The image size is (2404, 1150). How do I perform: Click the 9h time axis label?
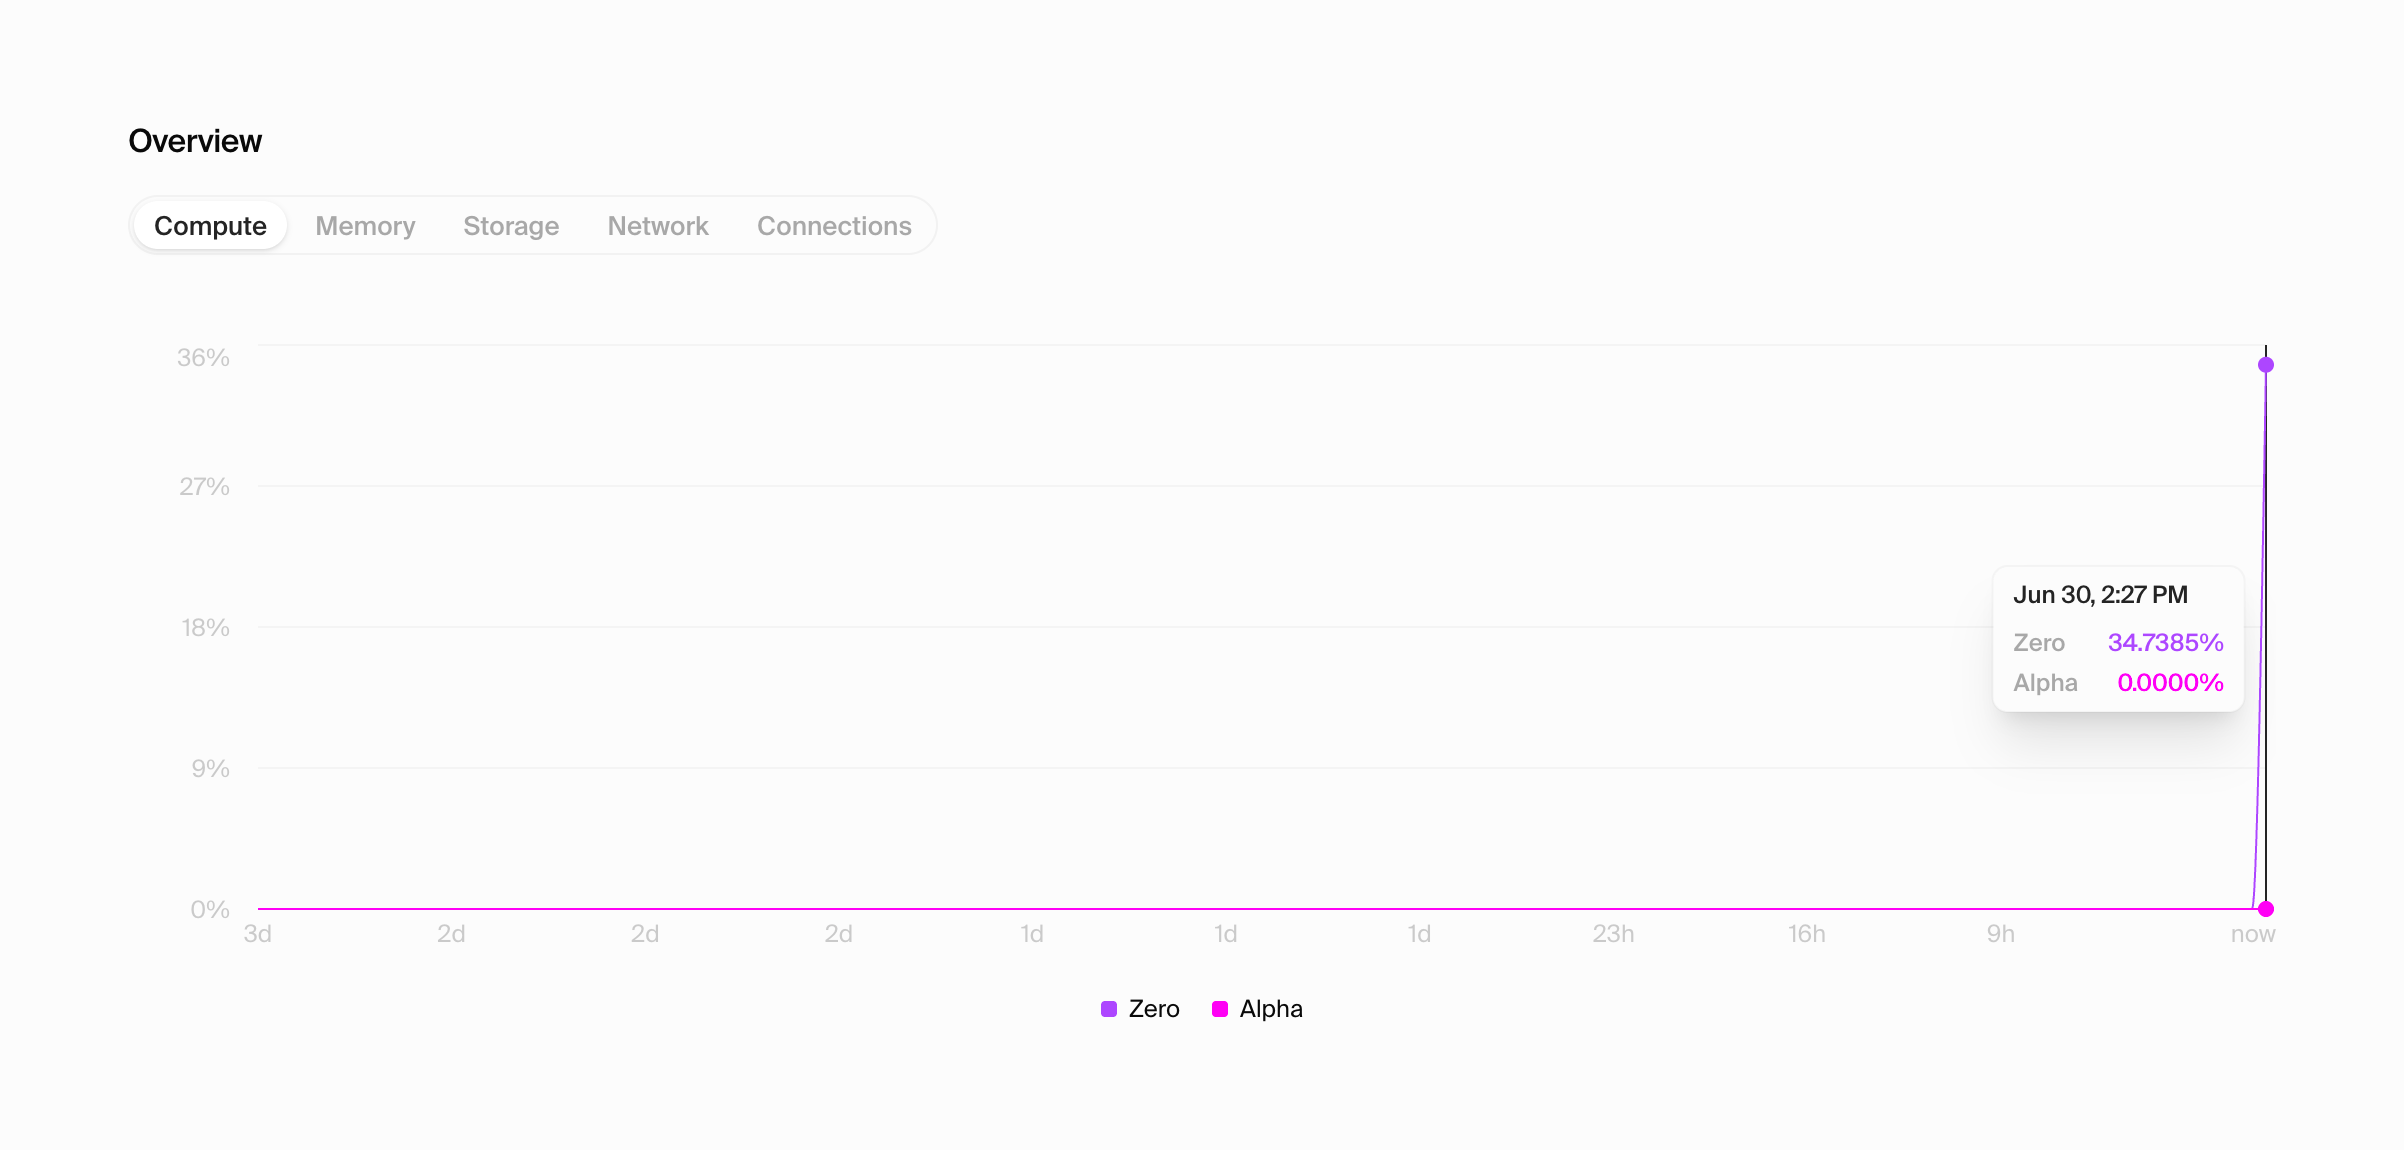2000,934
